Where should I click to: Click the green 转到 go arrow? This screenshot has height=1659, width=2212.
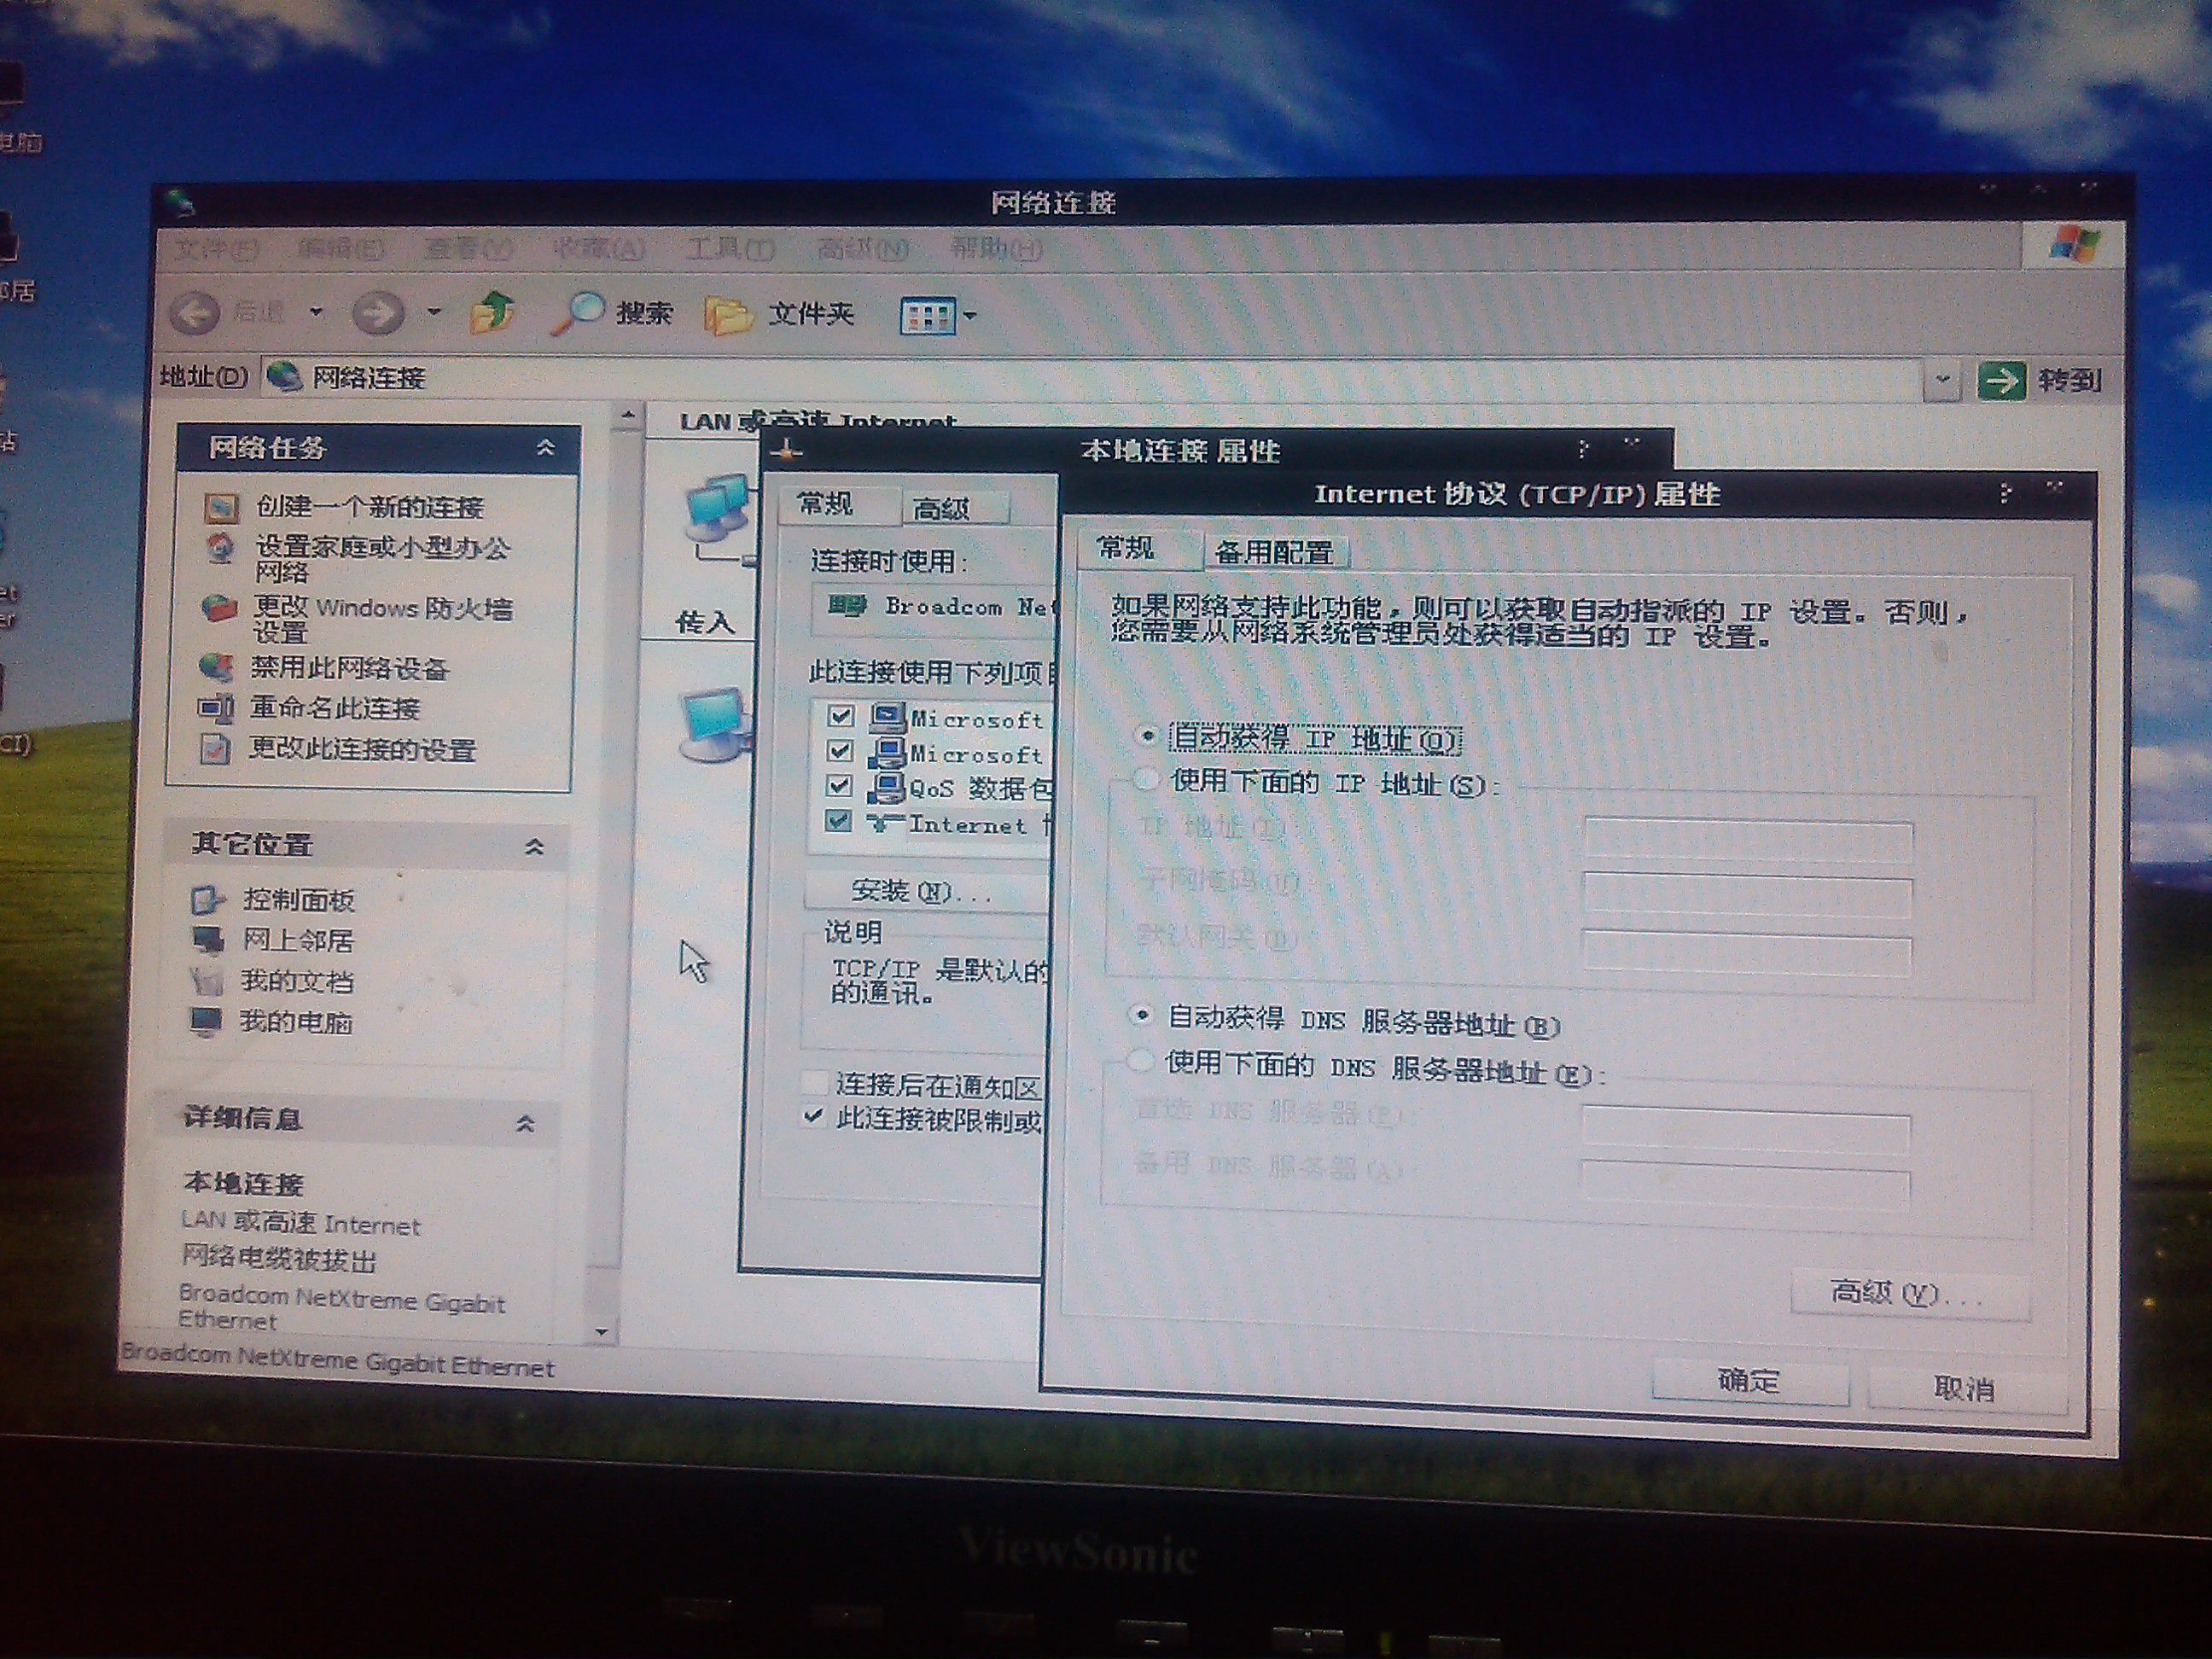tap(2002, 381)
